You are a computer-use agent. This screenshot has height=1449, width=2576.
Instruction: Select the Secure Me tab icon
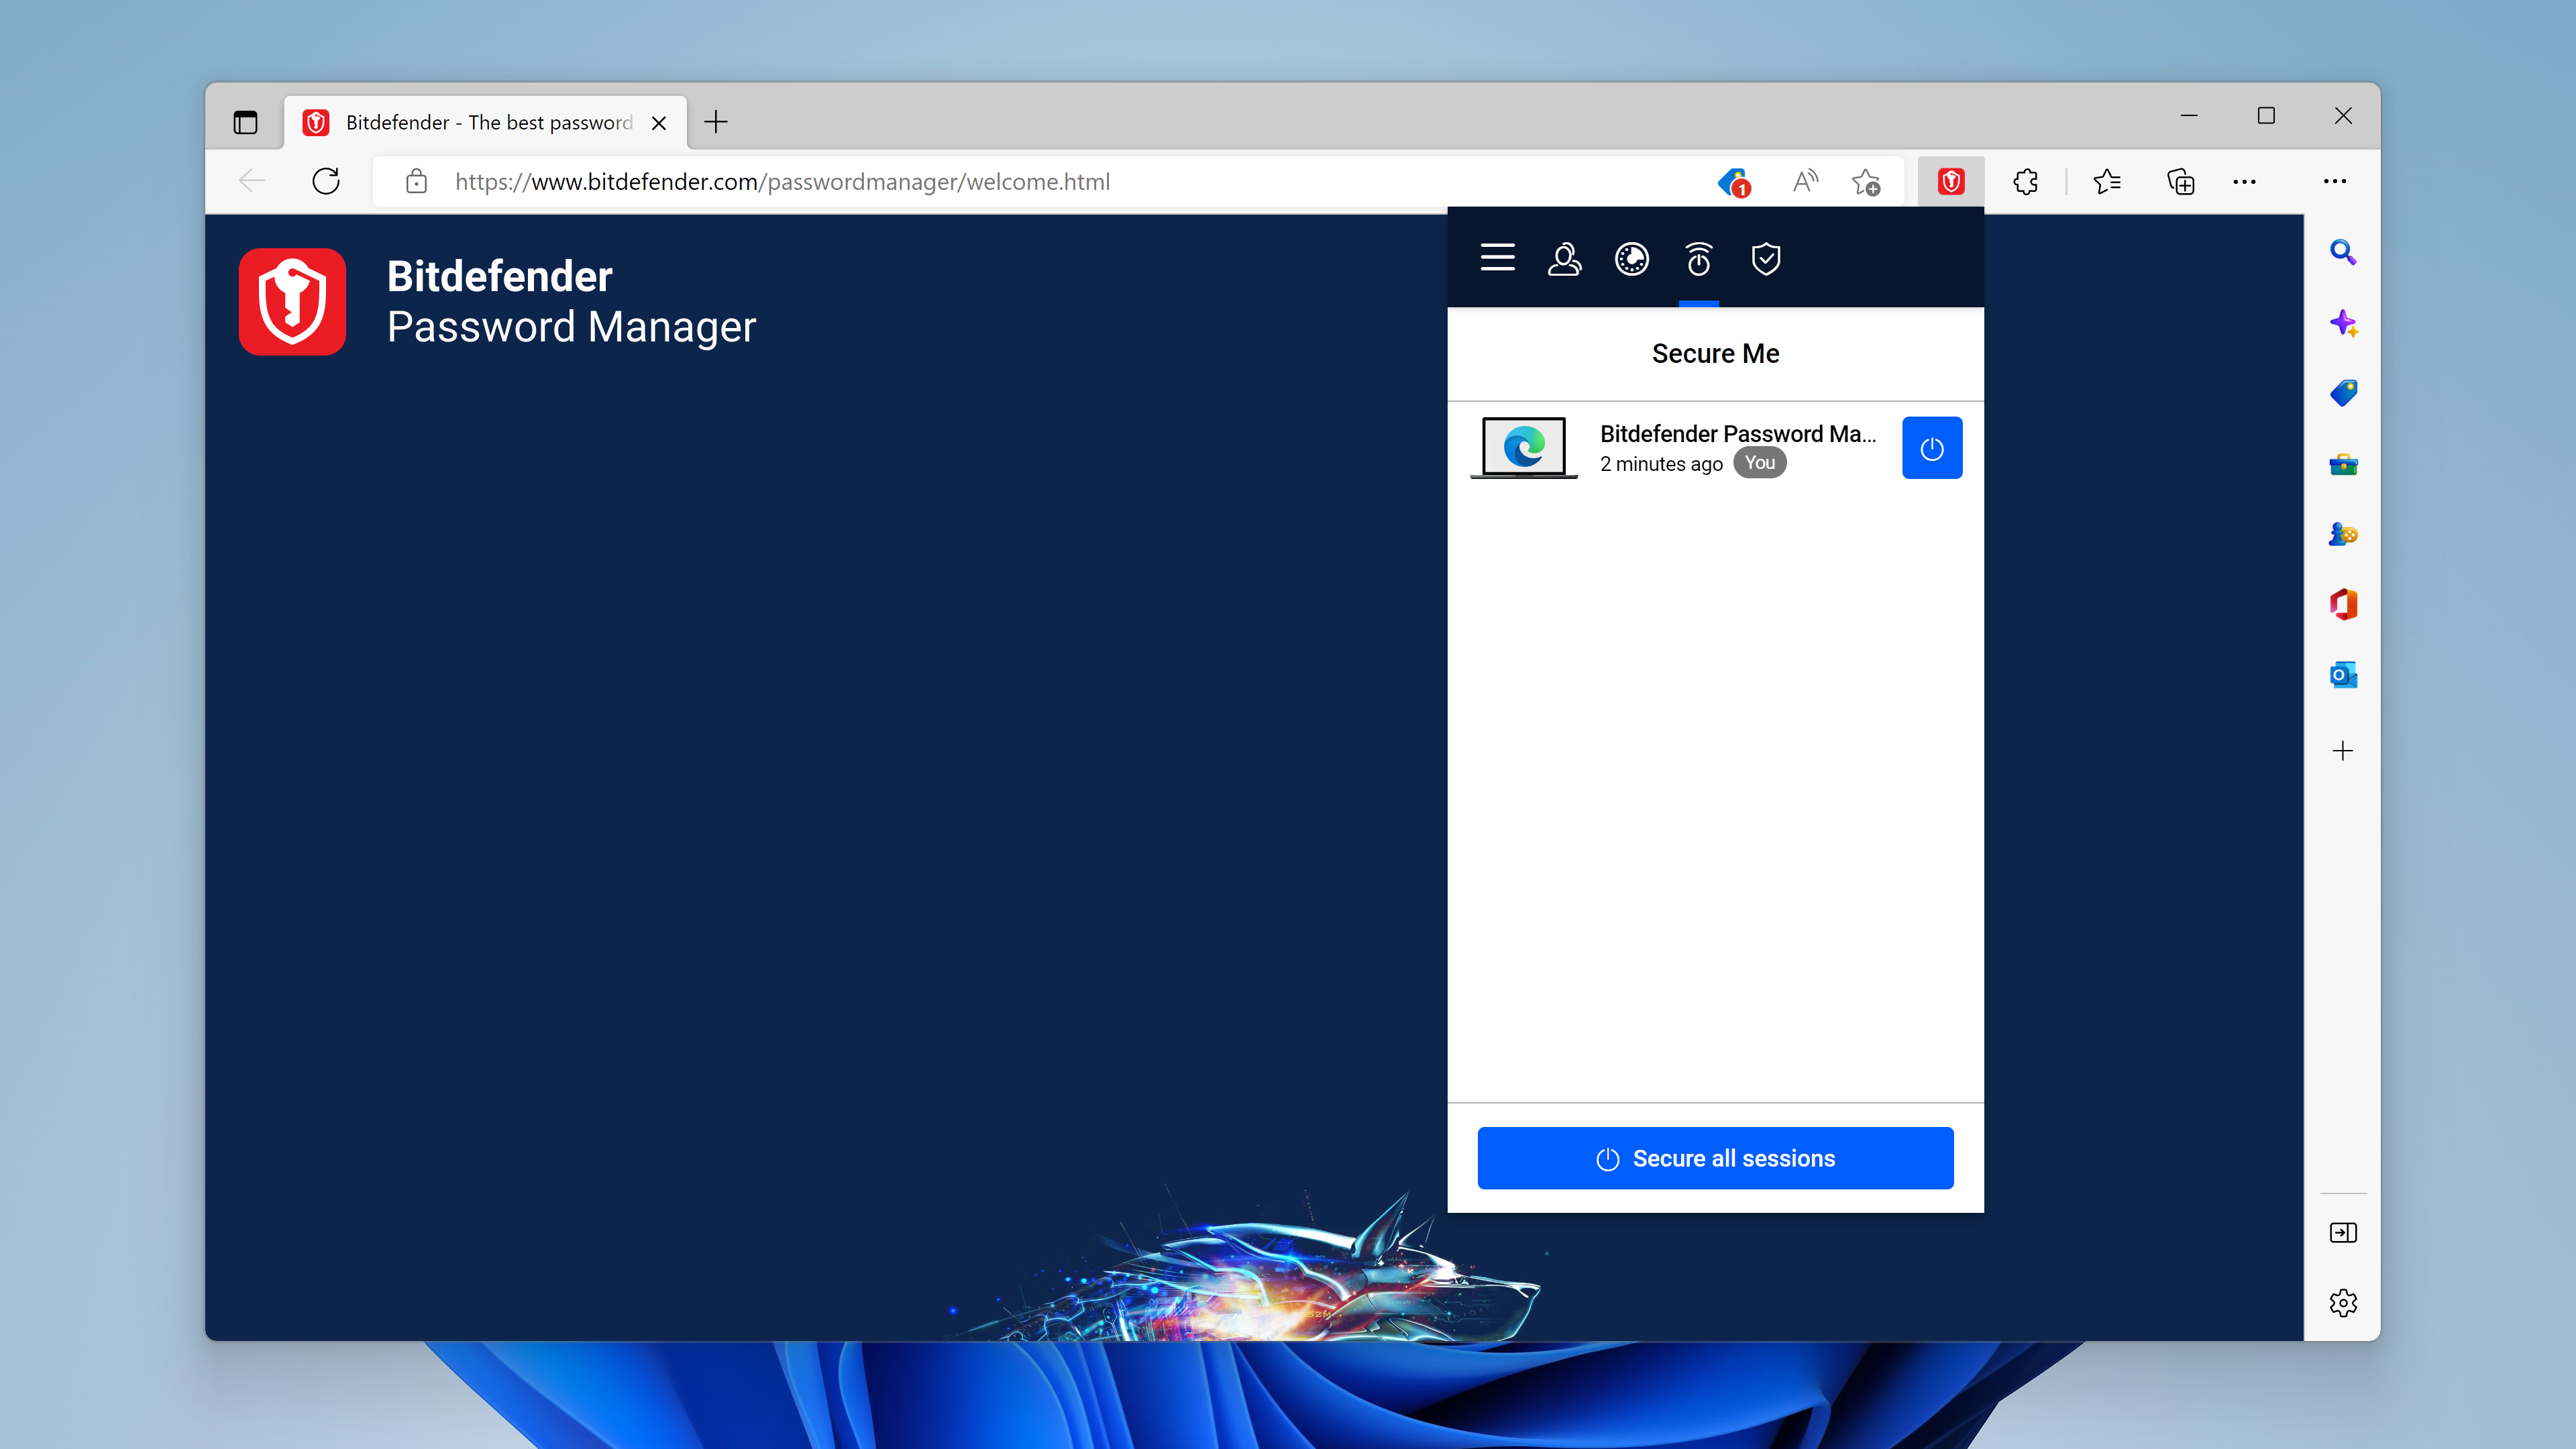click(x=1698, y=259)
